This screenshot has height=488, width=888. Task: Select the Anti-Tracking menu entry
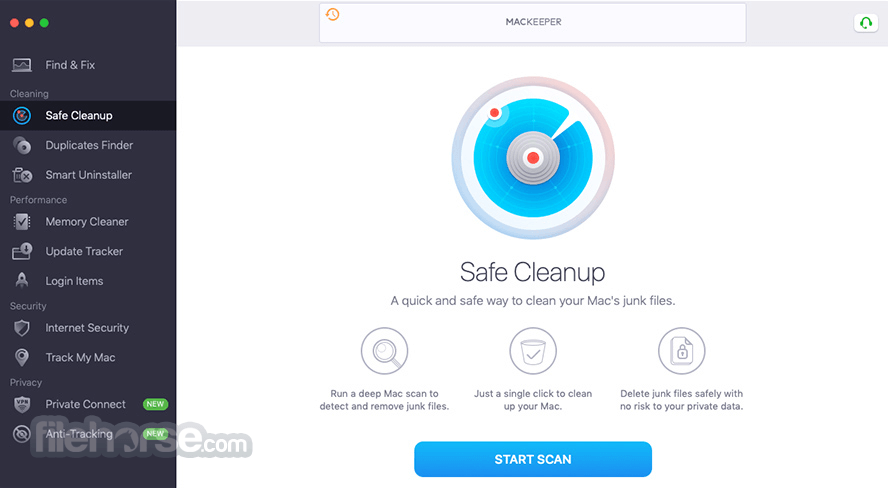pos(79,434)
